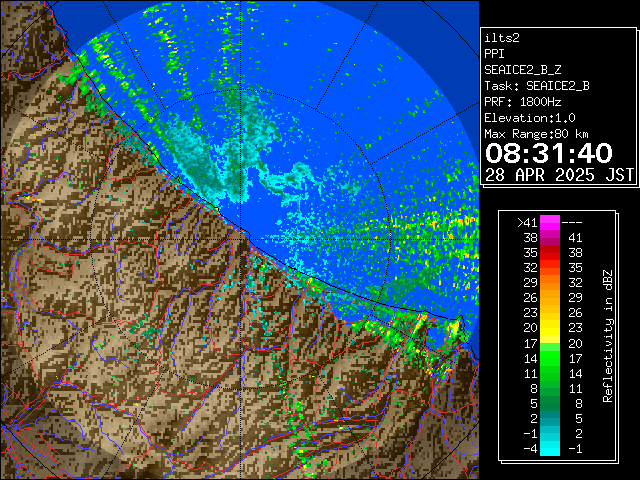Pick the amber 26 to 29 dBZ swatch
The width and height of the screenshot is (640, 480).
pyautogui.click(x=550, y=298)
